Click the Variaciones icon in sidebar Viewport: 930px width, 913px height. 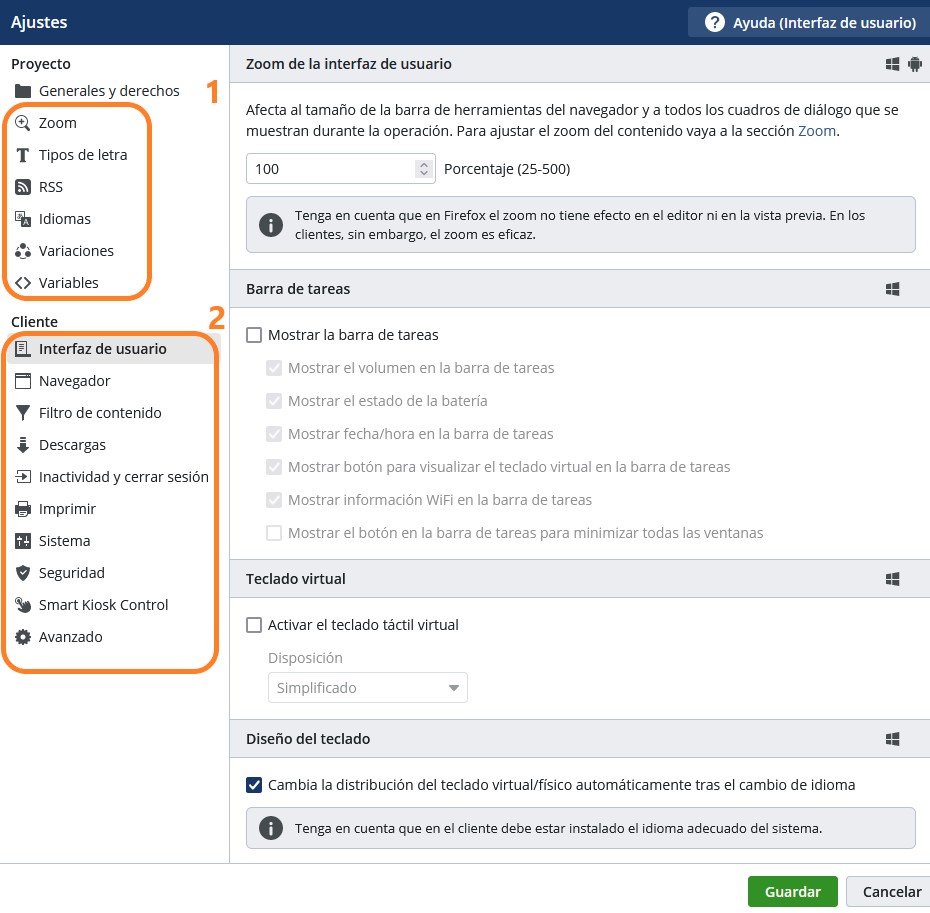23,252
